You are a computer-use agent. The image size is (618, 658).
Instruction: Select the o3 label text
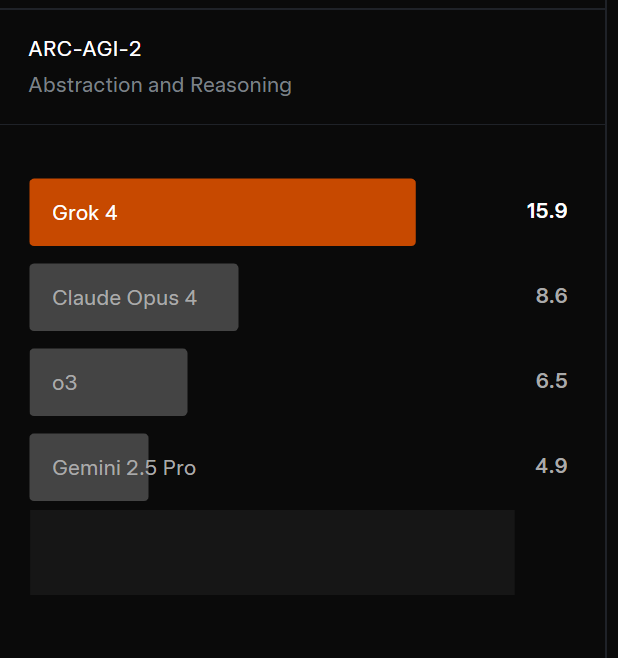[65, 383]
